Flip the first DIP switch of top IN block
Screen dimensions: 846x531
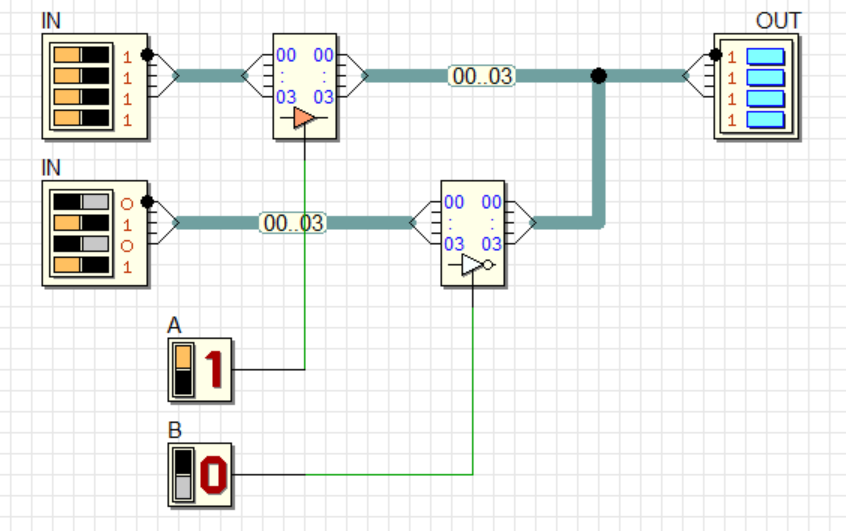coord(81,55)
